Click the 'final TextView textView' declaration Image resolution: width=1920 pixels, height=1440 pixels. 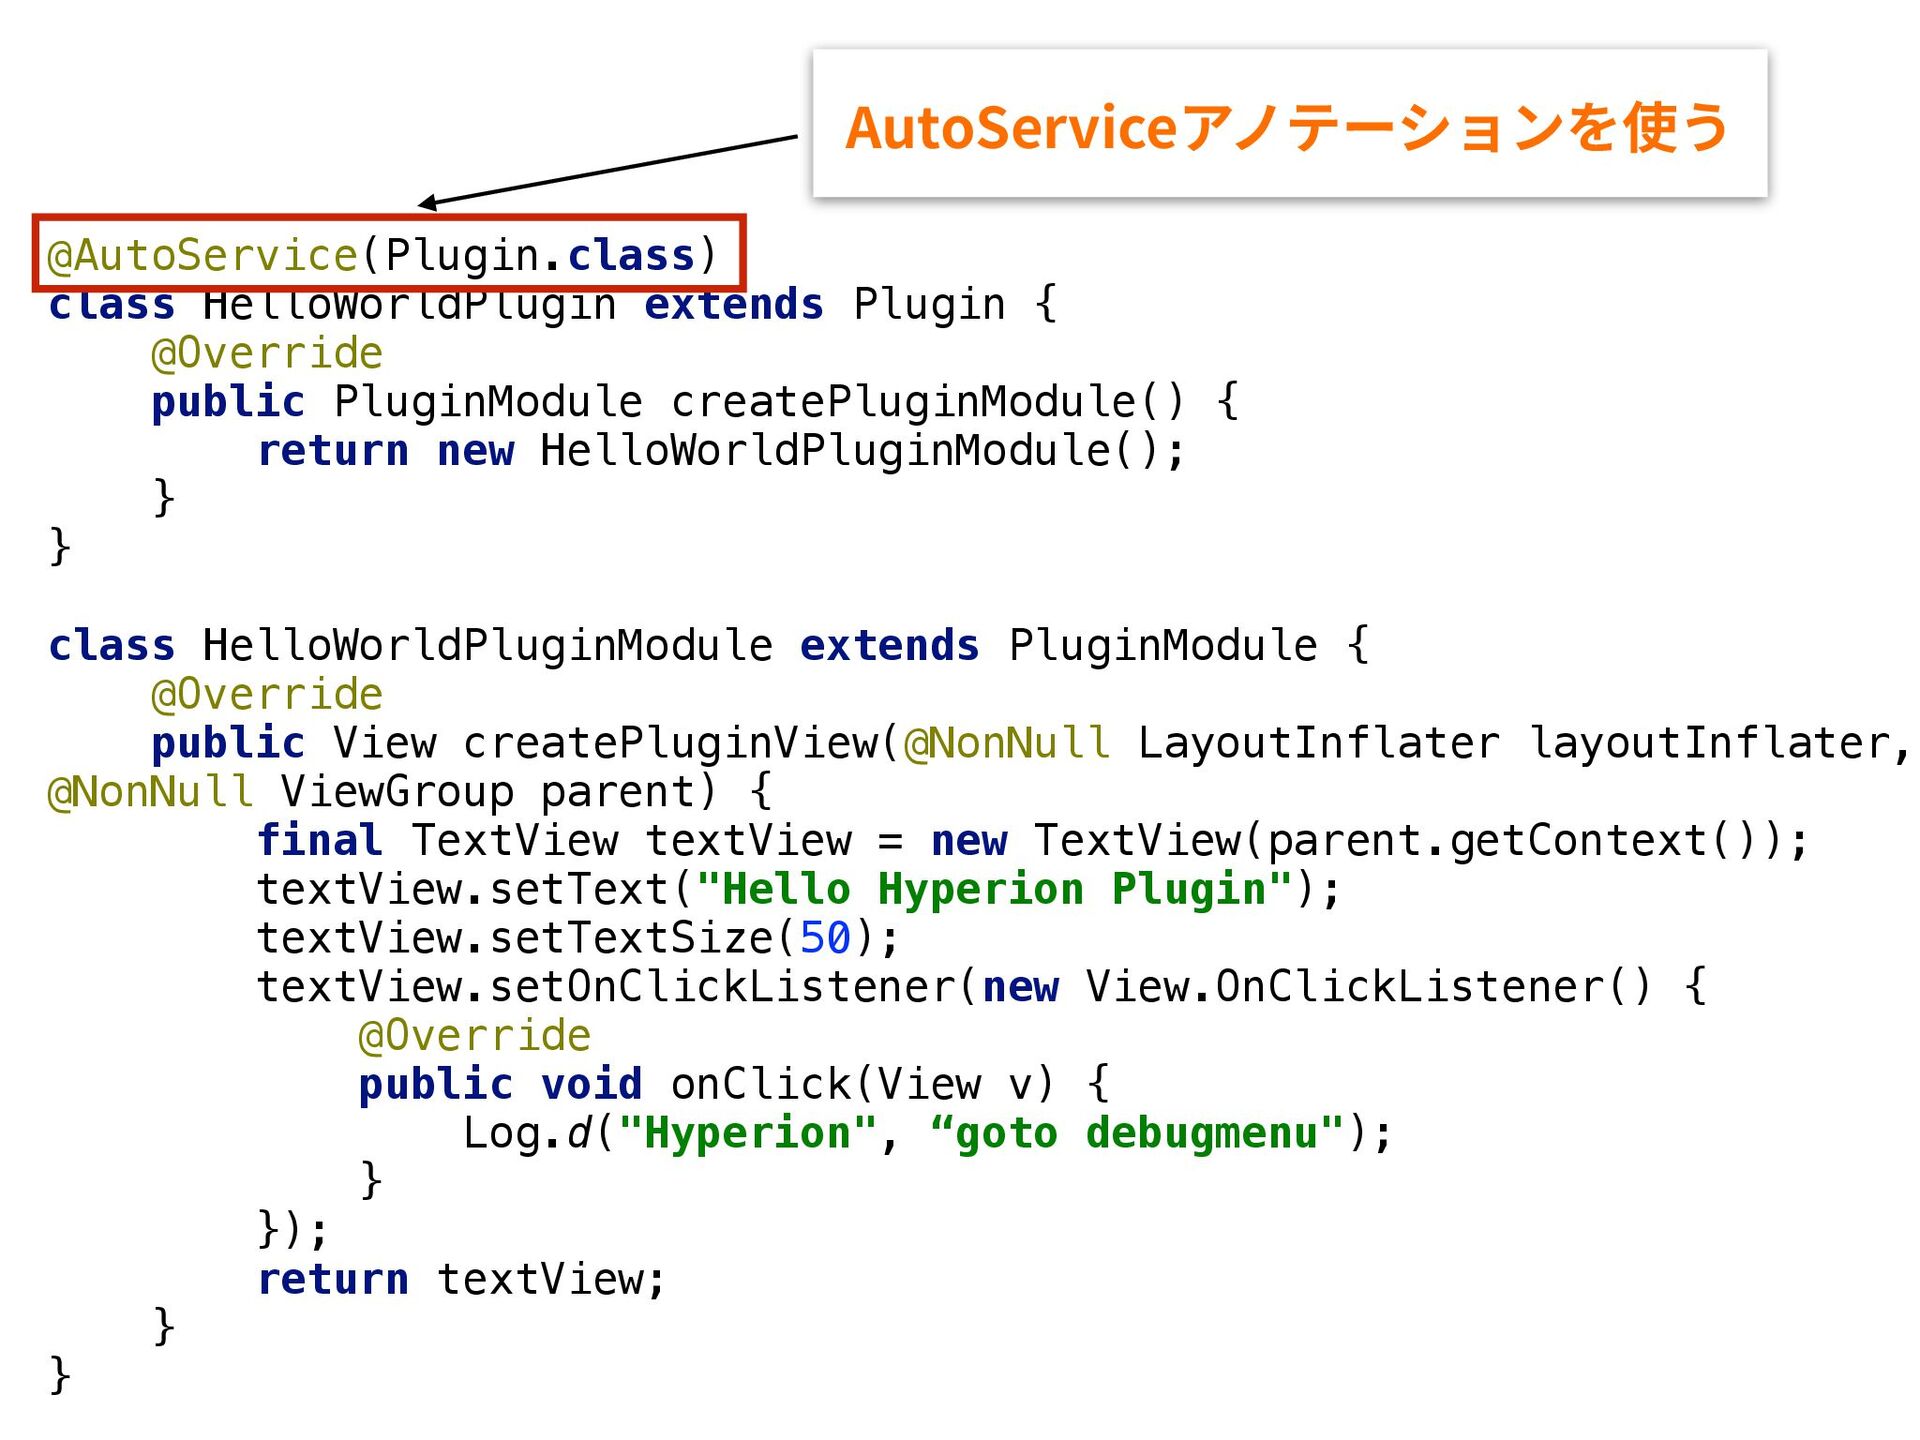click(x=553, y=840)
